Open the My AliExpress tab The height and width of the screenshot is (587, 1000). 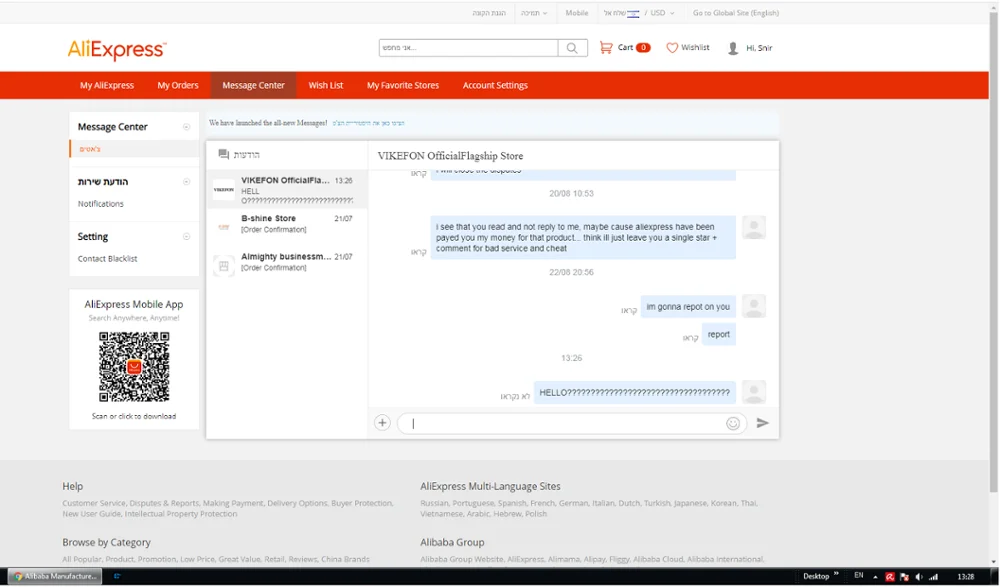coord(107,85)
